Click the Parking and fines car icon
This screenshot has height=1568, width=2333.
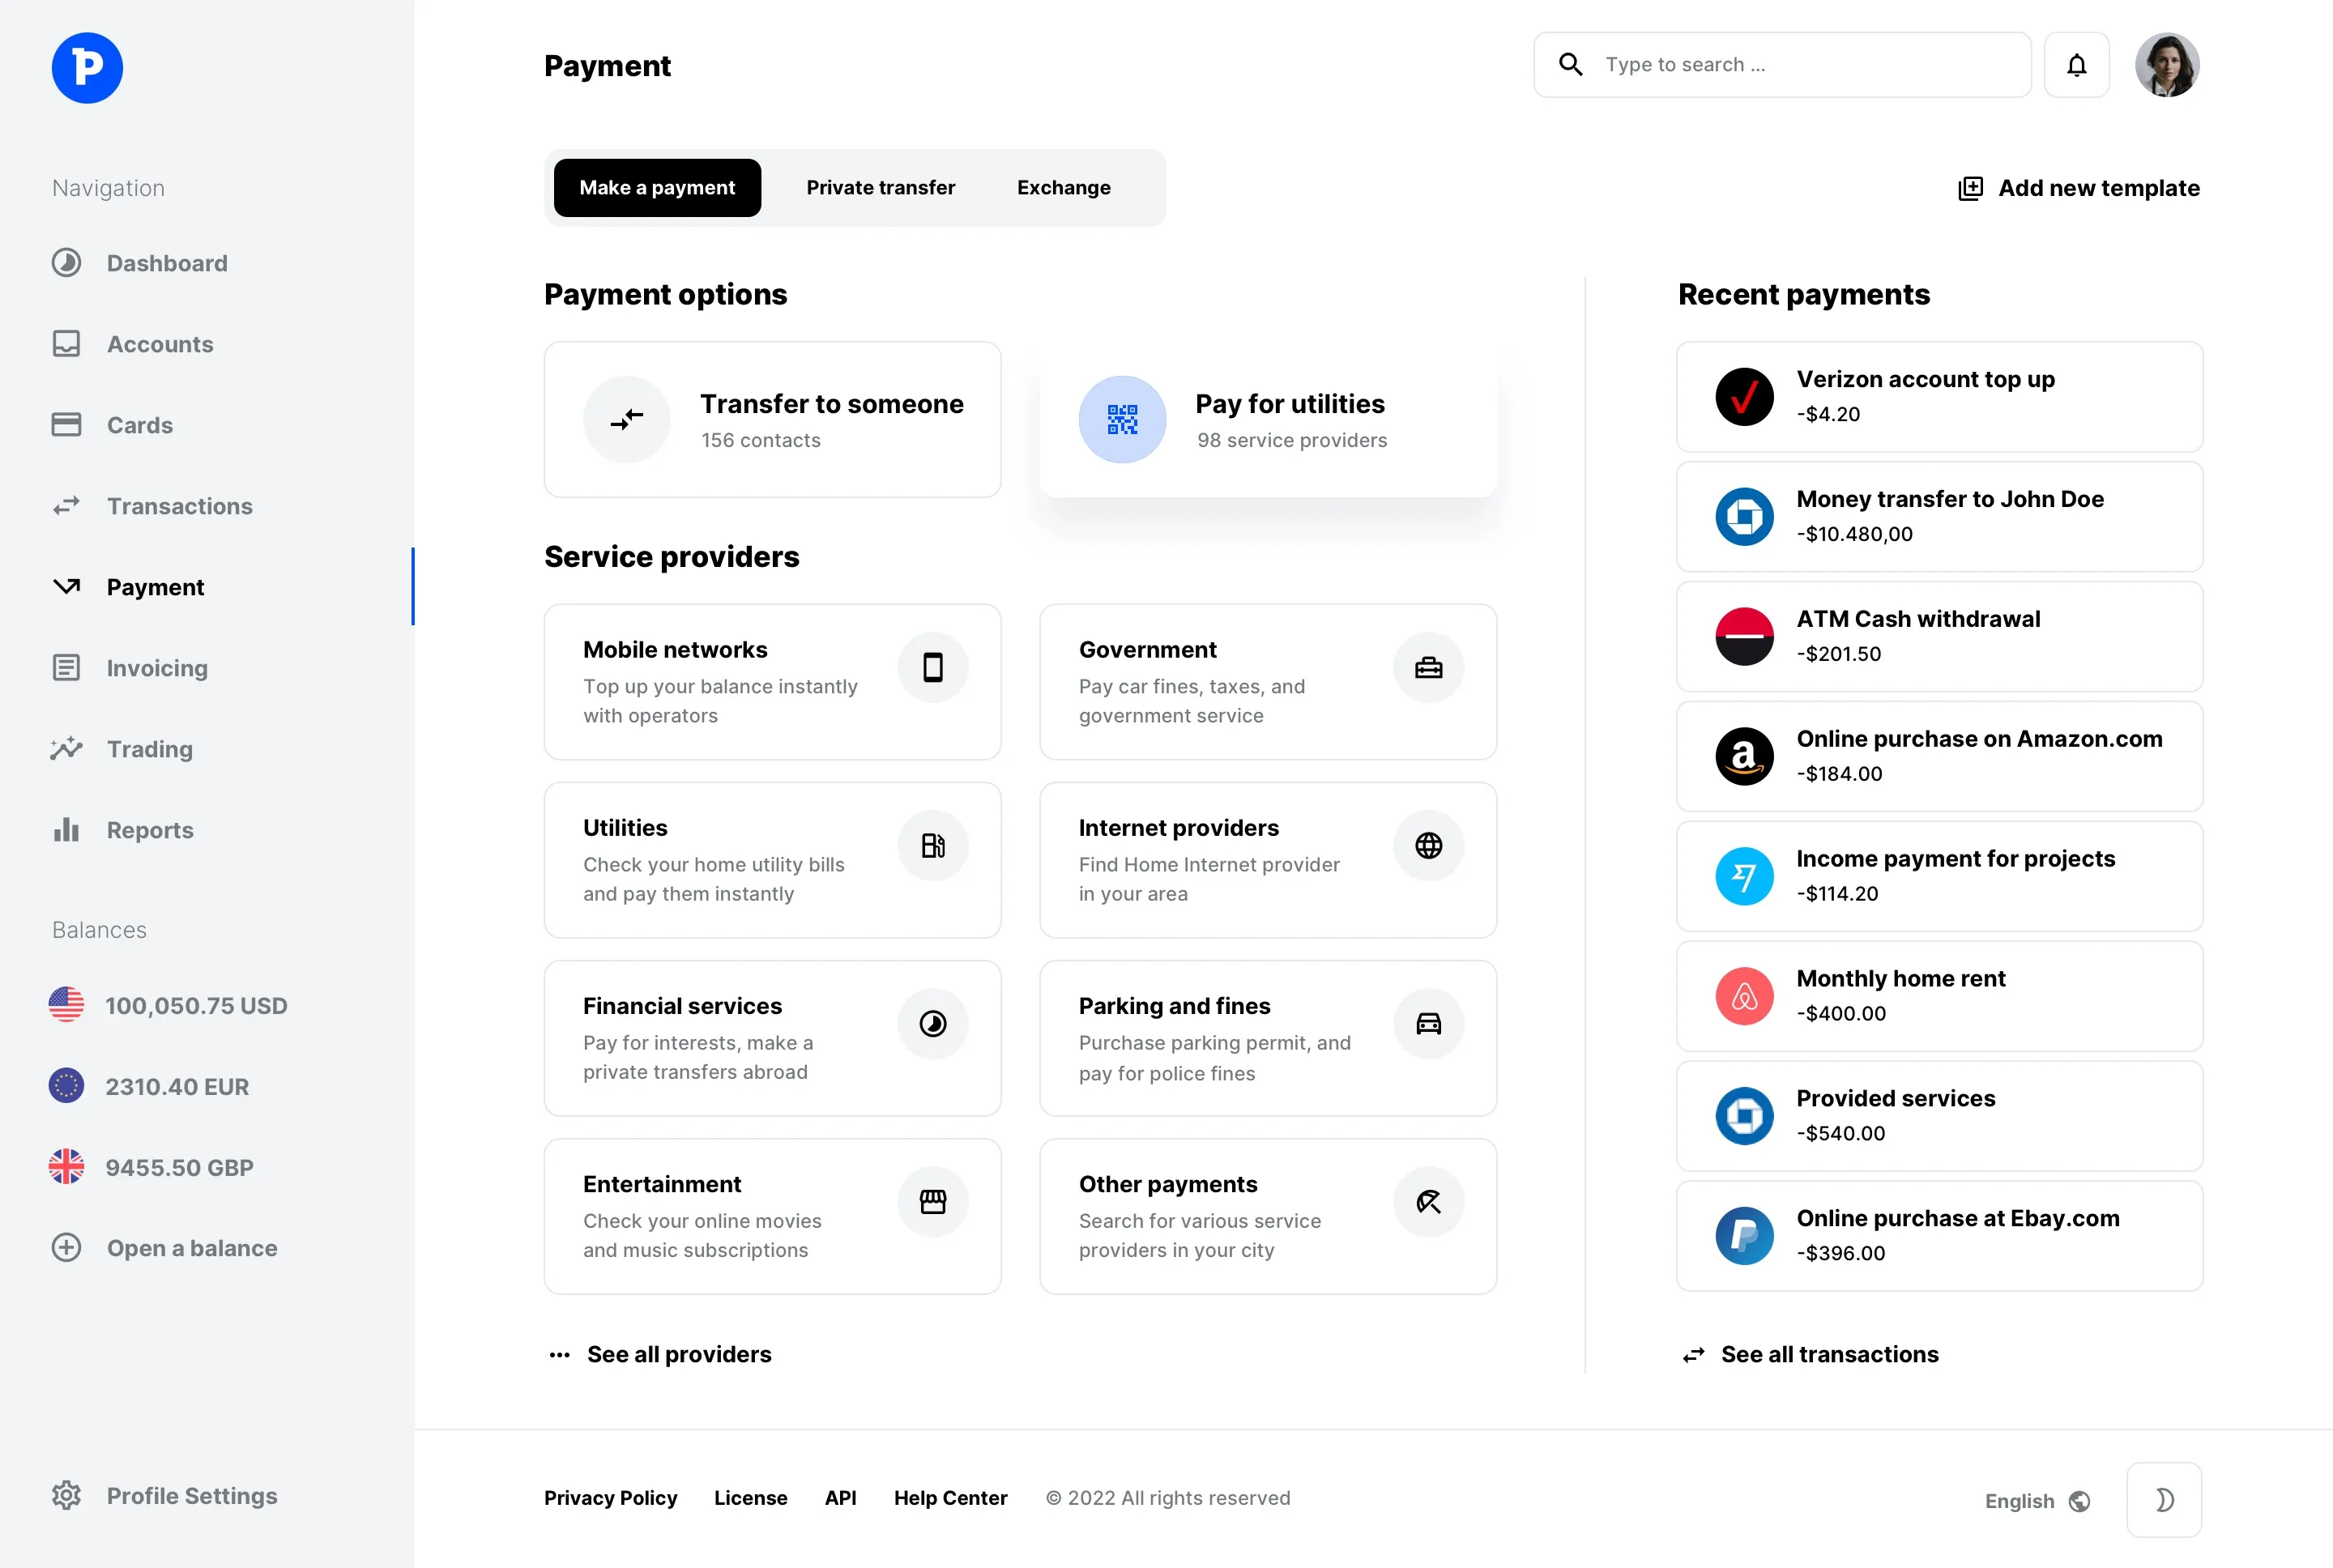(1428, 1023)
